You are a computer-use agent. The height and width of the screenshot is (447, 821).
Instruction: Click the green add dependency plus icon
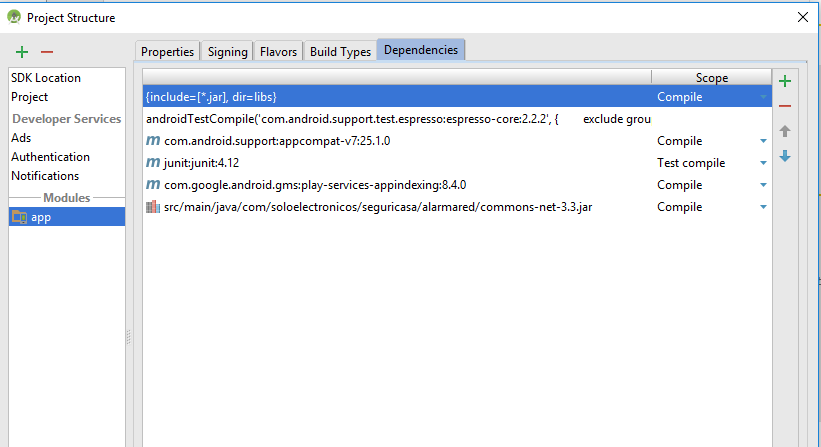785,82
